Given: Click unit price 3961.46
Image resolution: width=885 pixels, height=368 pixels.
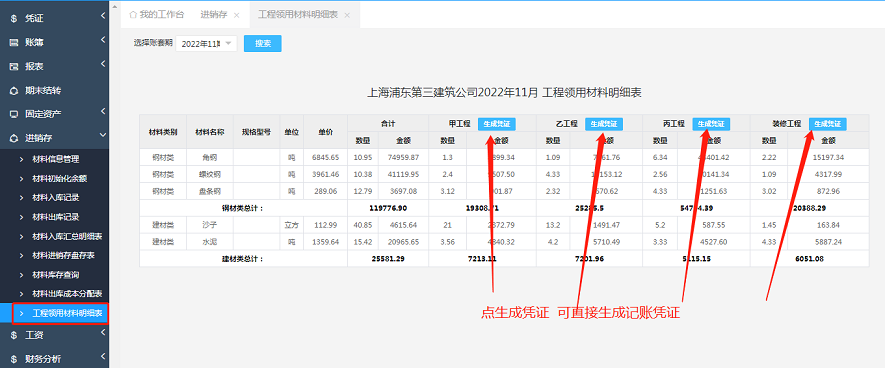Looking at the screenshot, I should tap(325, 174).
